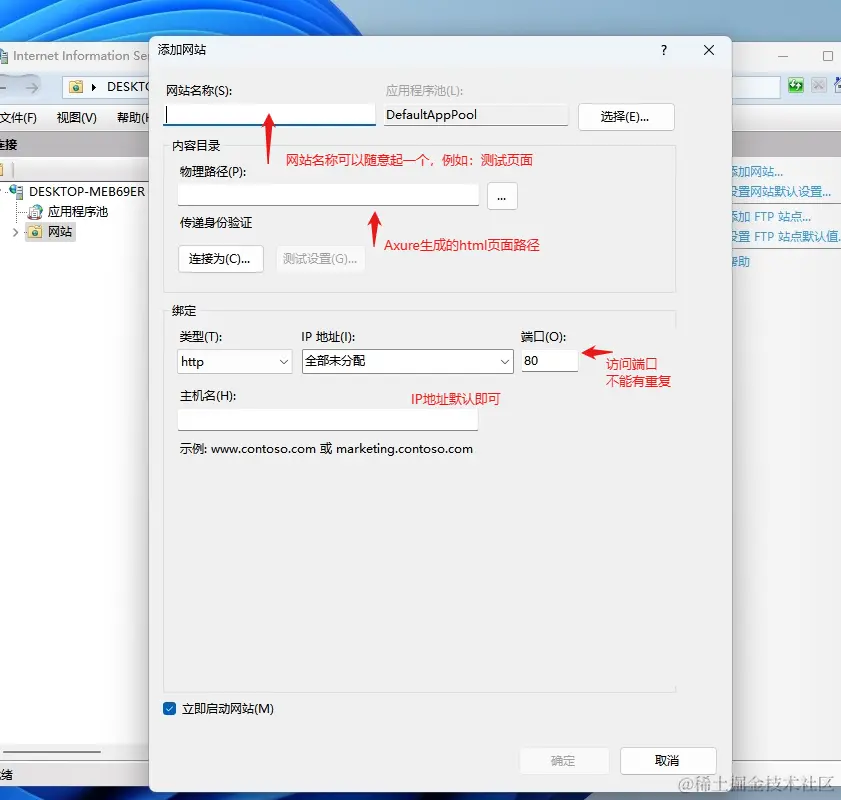Select 网站 node in connections tree
This screenshot has width=841, height=800.
60,232
